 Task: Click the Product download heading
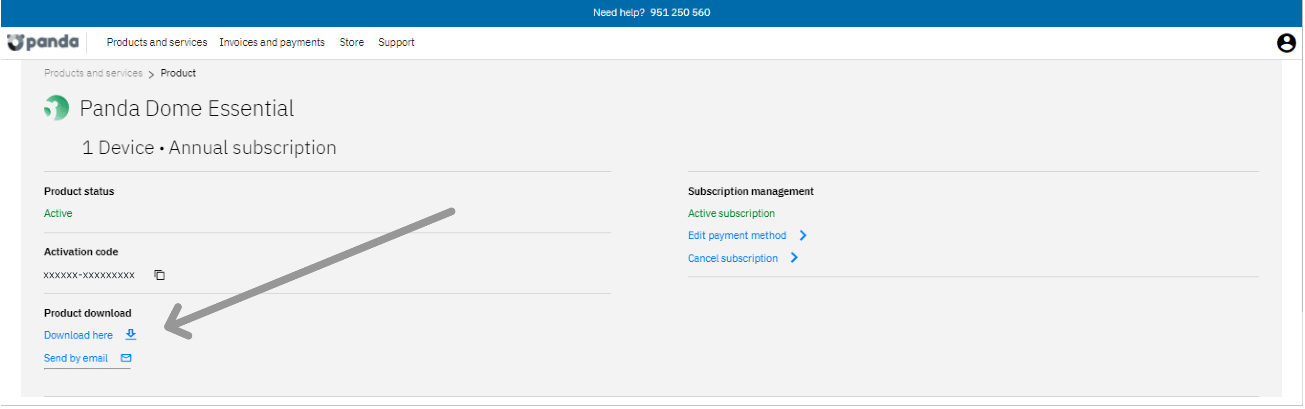(88, 313)
